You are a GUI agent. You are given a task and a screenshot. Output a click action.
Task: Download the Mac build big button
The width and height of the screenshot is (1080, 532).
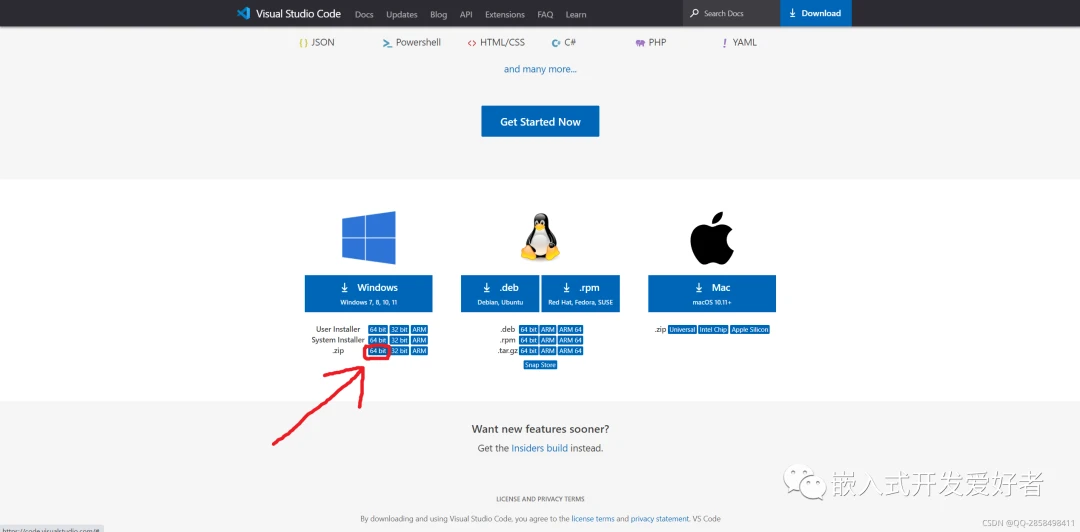pos(712,294)
